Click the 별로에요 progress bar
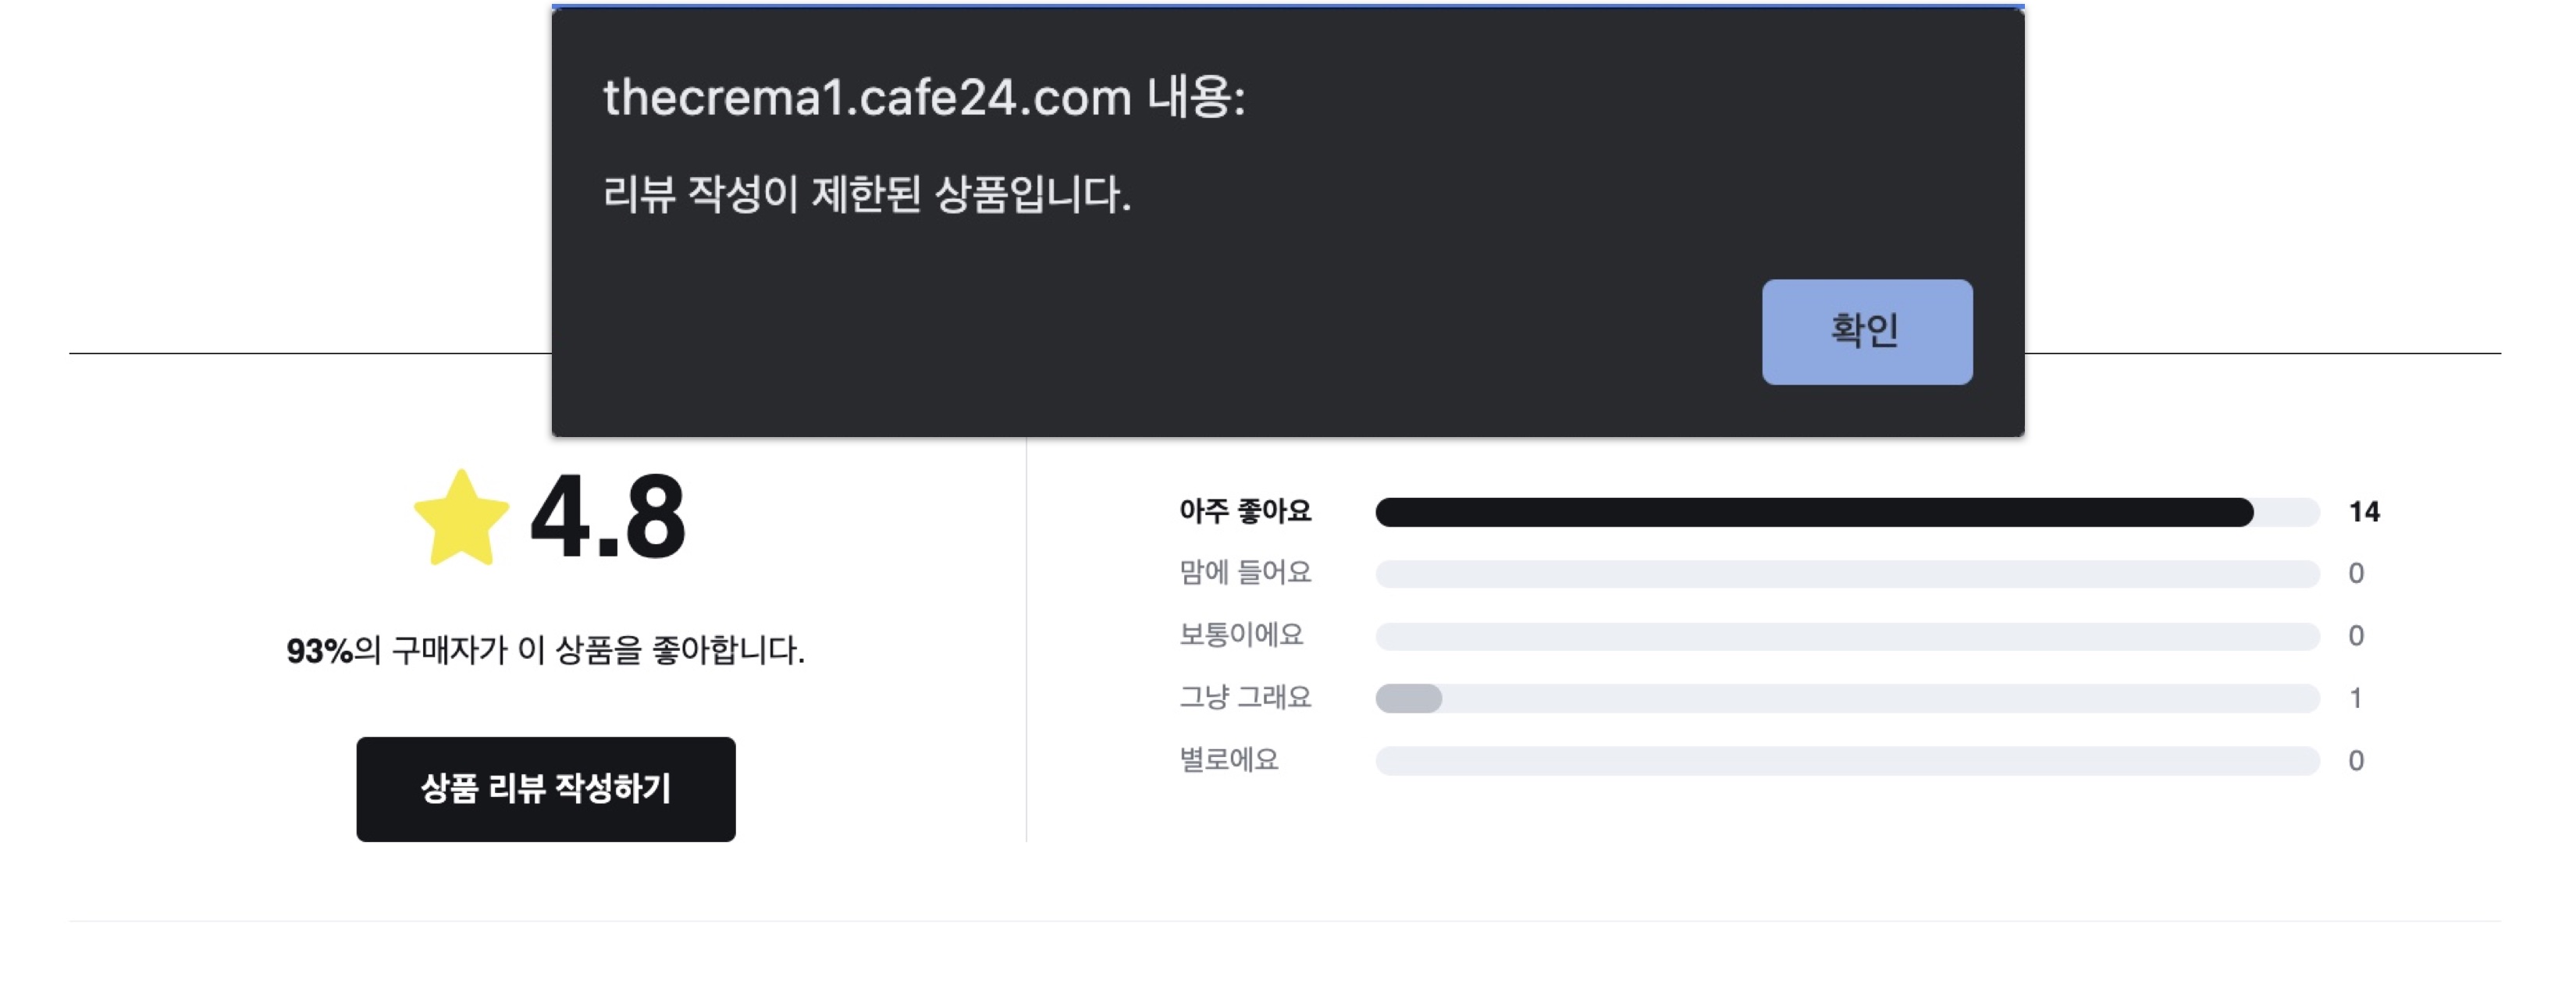Viewport: 2576px width, 999px height. [x=1846, y=761]
